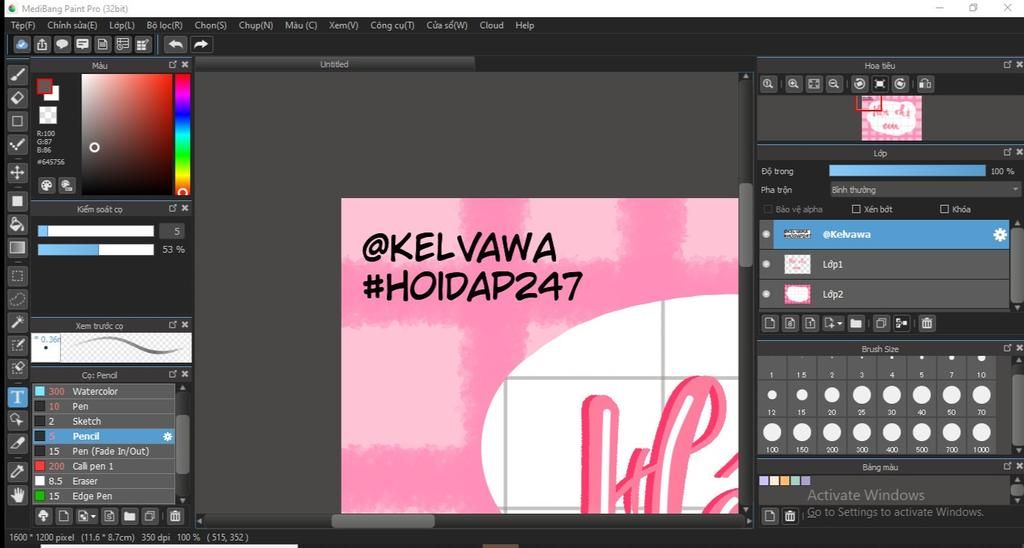Select the Lasso tool

(x=18, y=299)
